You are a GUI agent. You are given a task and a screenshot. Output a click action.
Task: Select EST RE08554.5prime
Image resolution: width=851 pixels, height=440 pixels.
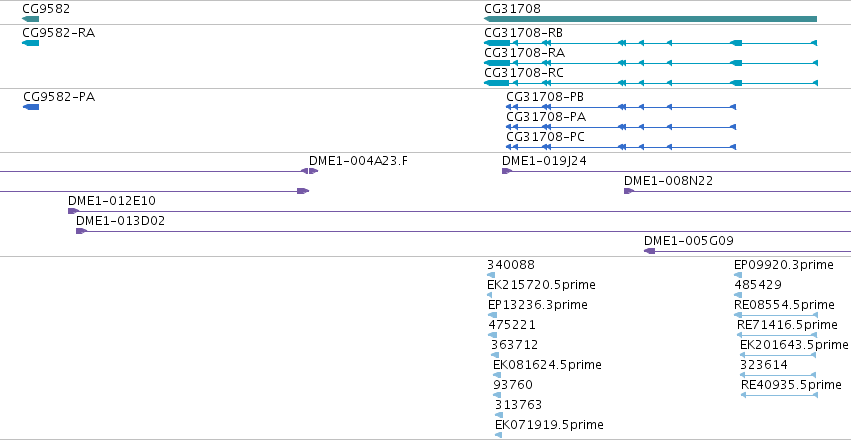pos(784,305)
